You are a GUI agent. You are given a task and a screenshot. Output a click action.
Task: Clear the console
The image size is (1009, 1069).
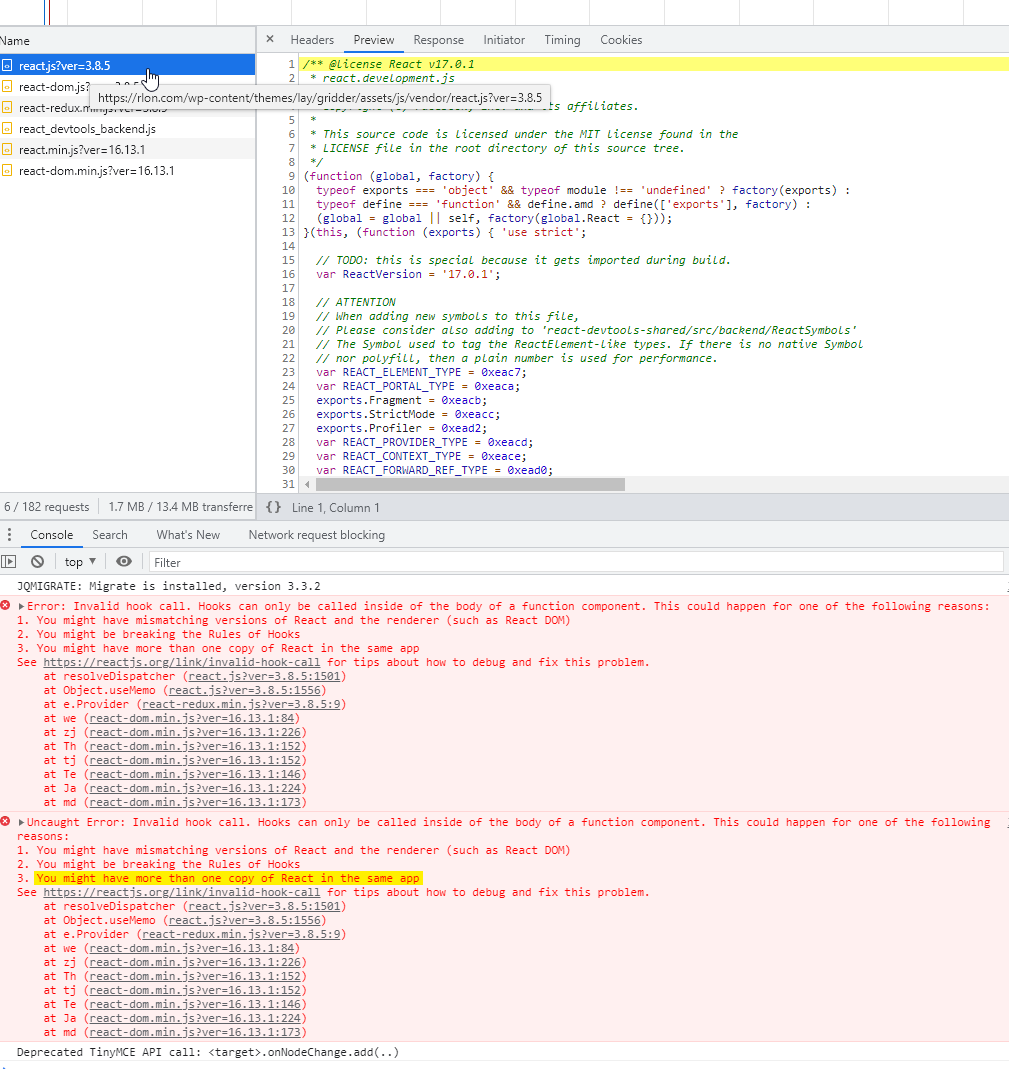coord(37,562)
